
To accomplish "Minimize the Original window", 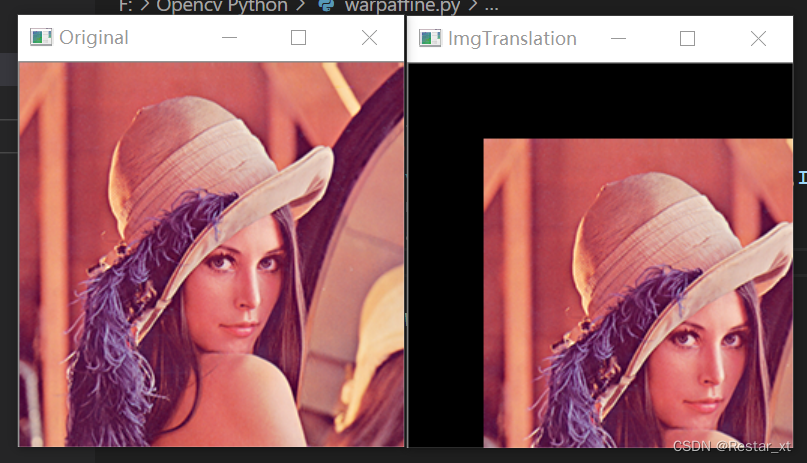I will click(x=230, y=38).
